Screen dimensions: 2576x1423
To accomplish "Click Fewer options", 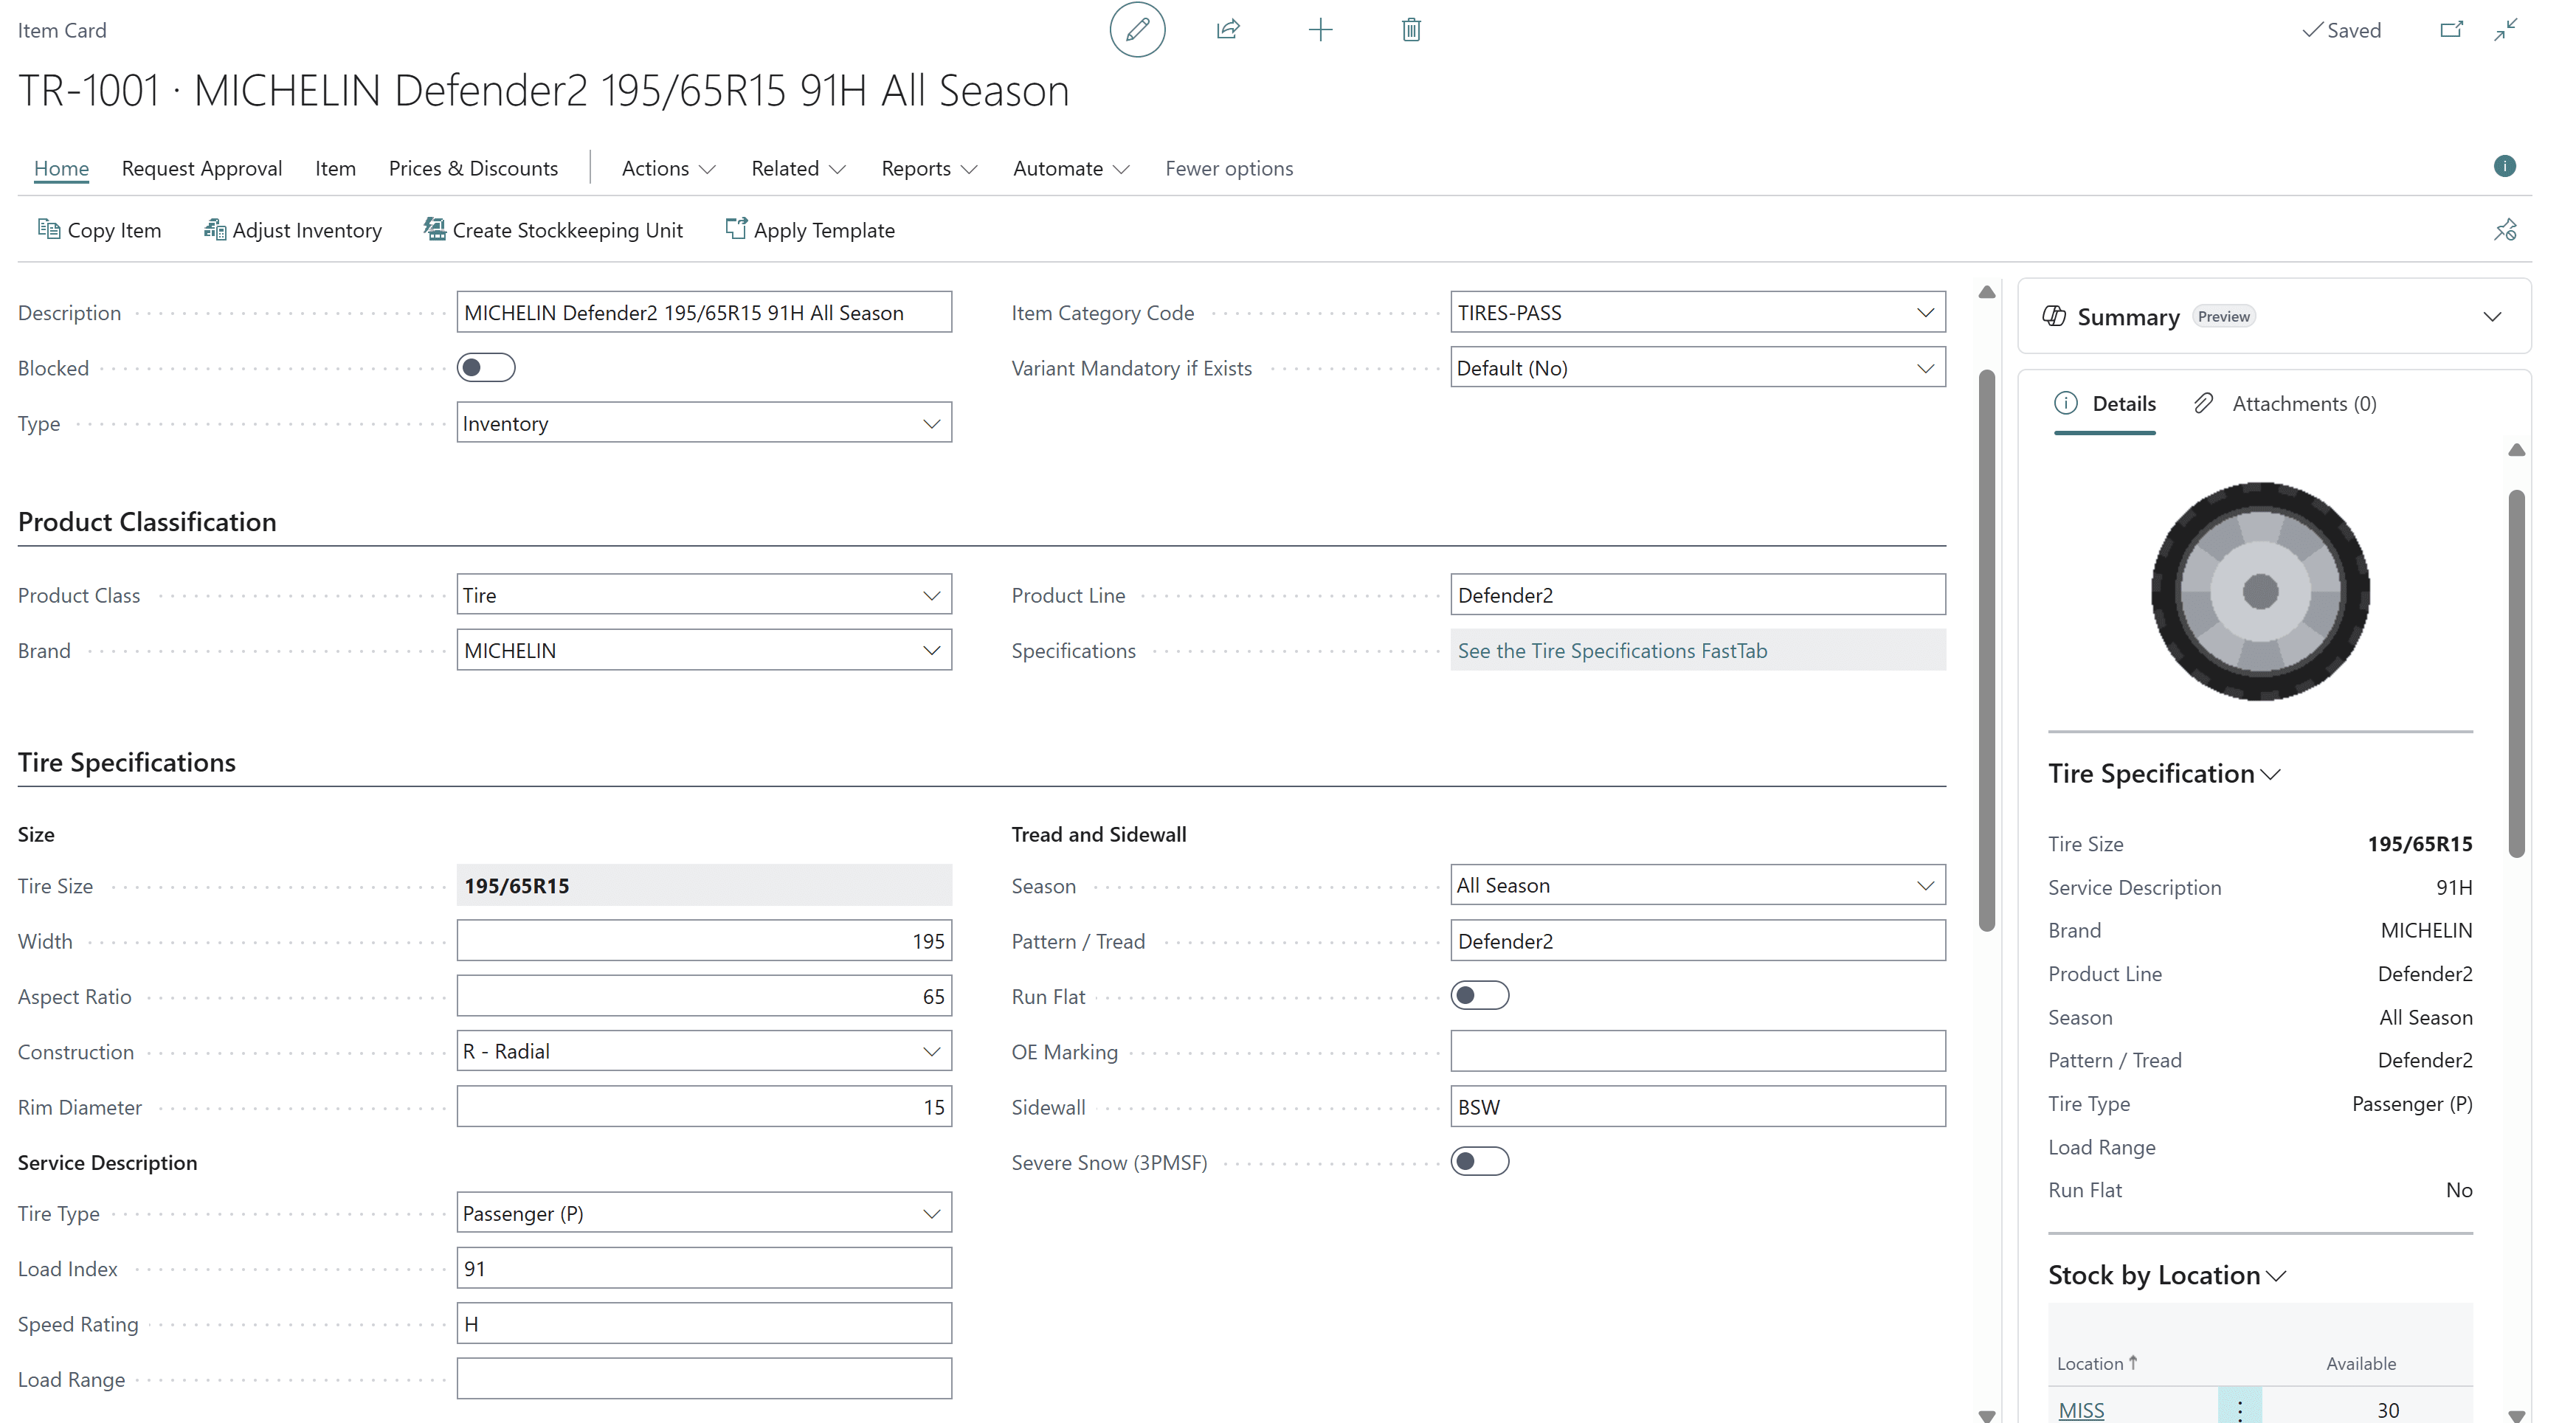I will tap(1229, 168).
